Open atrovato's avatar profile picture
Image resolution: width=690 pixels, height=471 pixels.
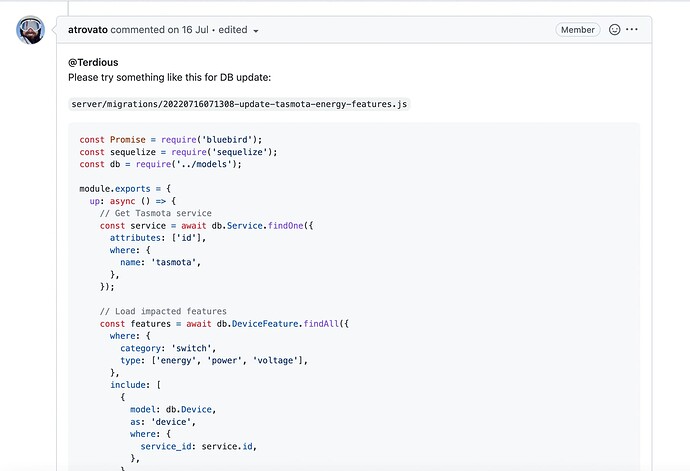point(30,29)
